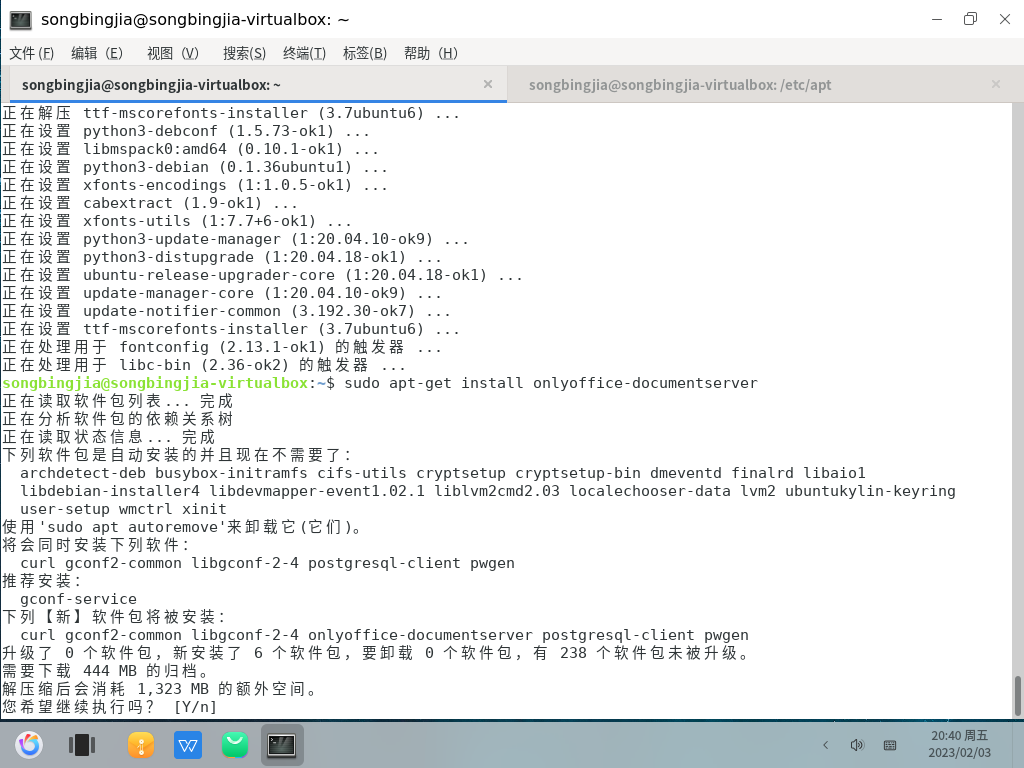Open the clock showing 20:40 周五

click(959, 744)
